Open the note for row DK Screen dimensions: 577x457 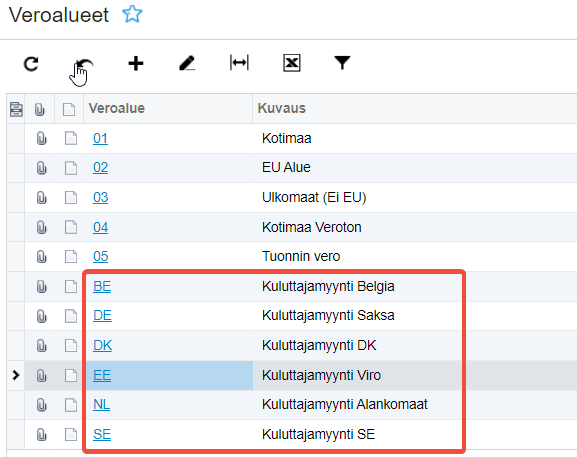[71, 346]
